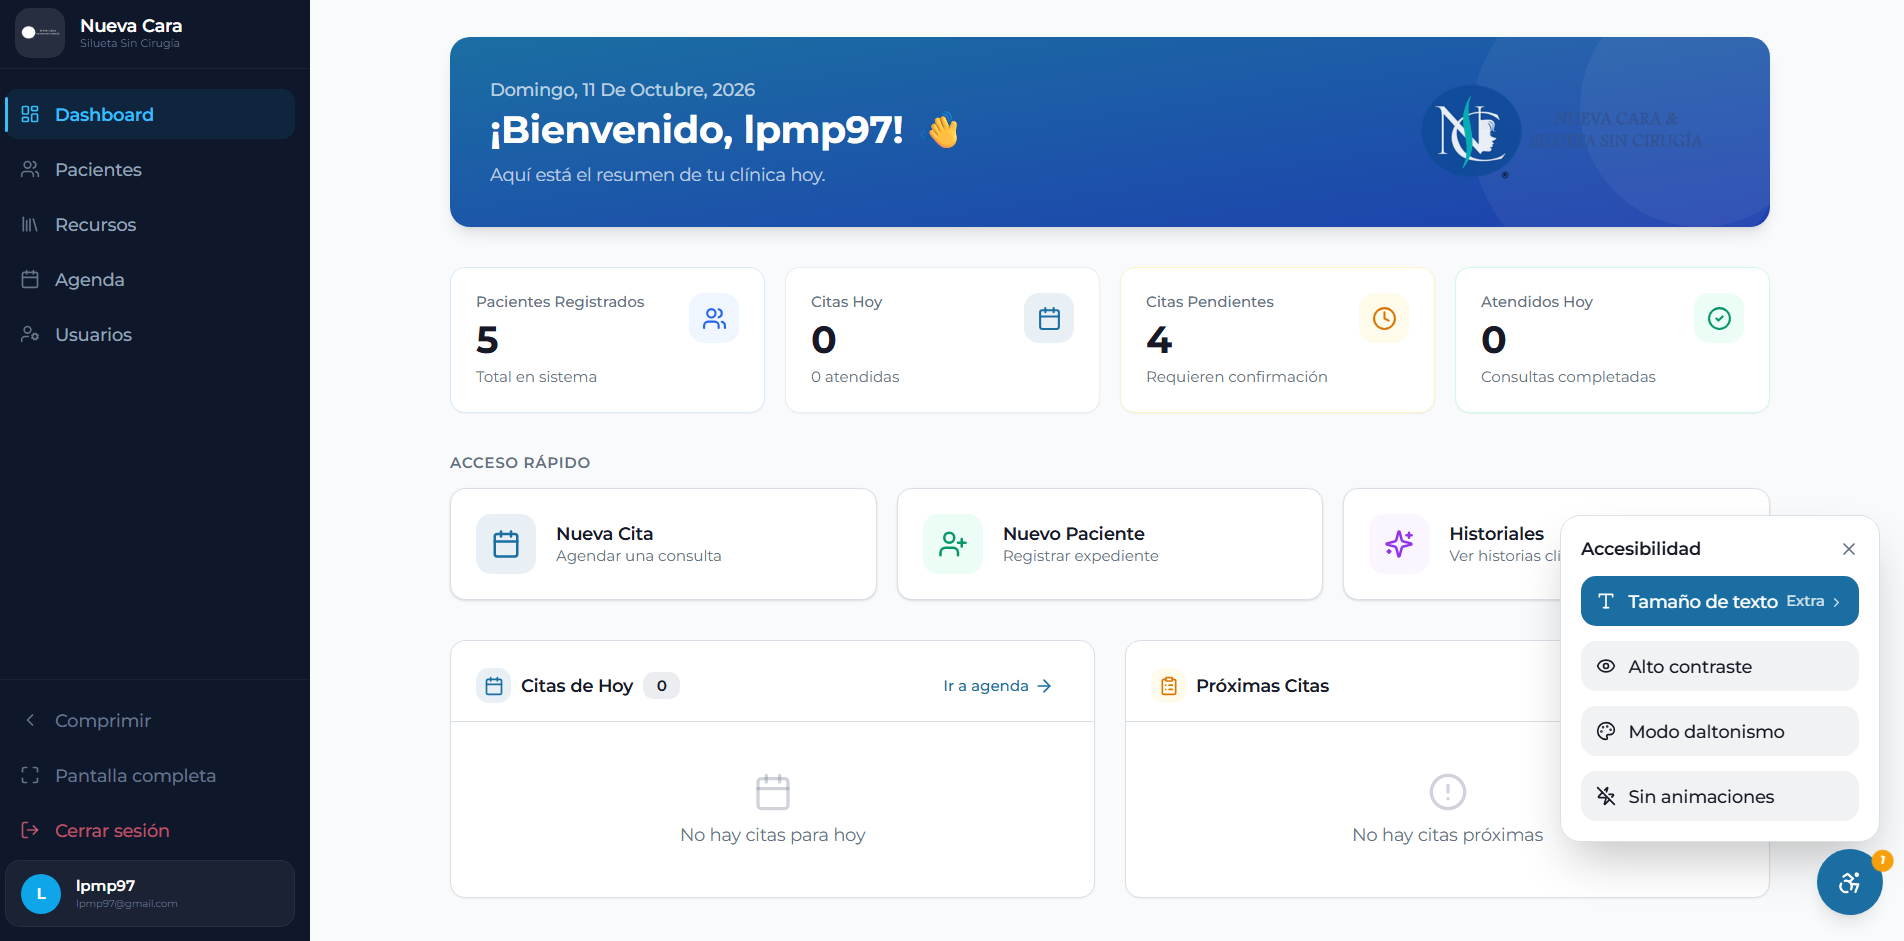1904x941 pixels.
Task: Click the Tamaño de texto T icon
Action: tap(1606, 601)
